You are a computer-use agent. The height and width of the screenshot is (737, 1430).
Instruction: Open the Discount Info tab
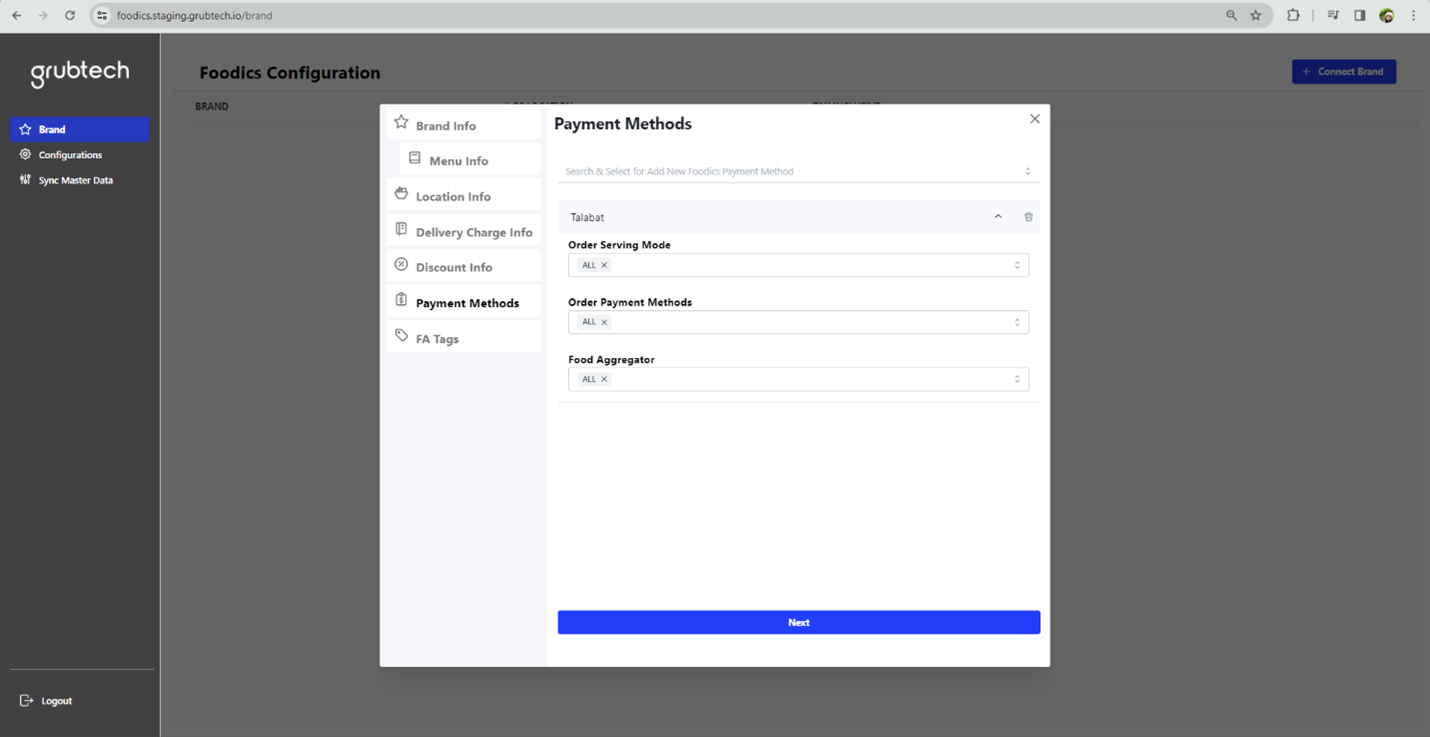pos(454,268)
